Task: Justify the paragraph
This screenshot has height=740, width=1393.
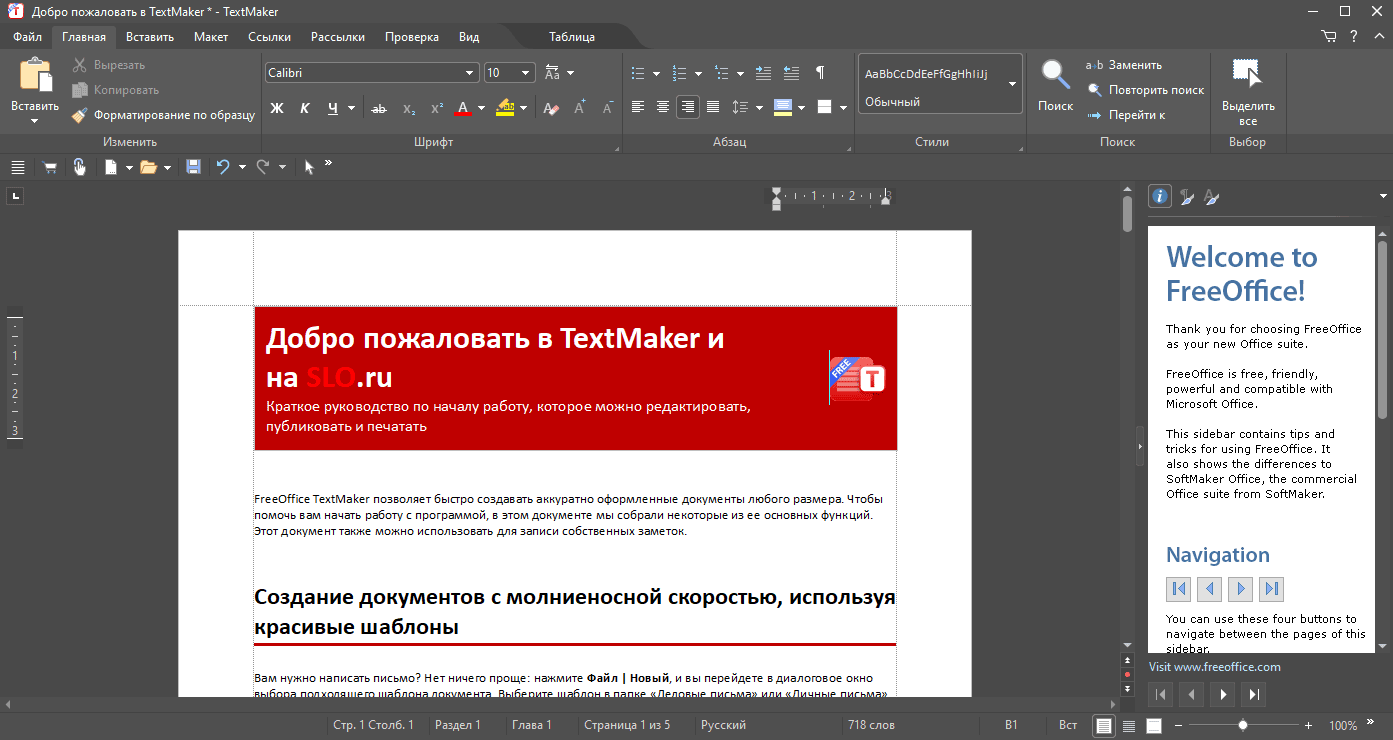Action: tap(713, 107)
